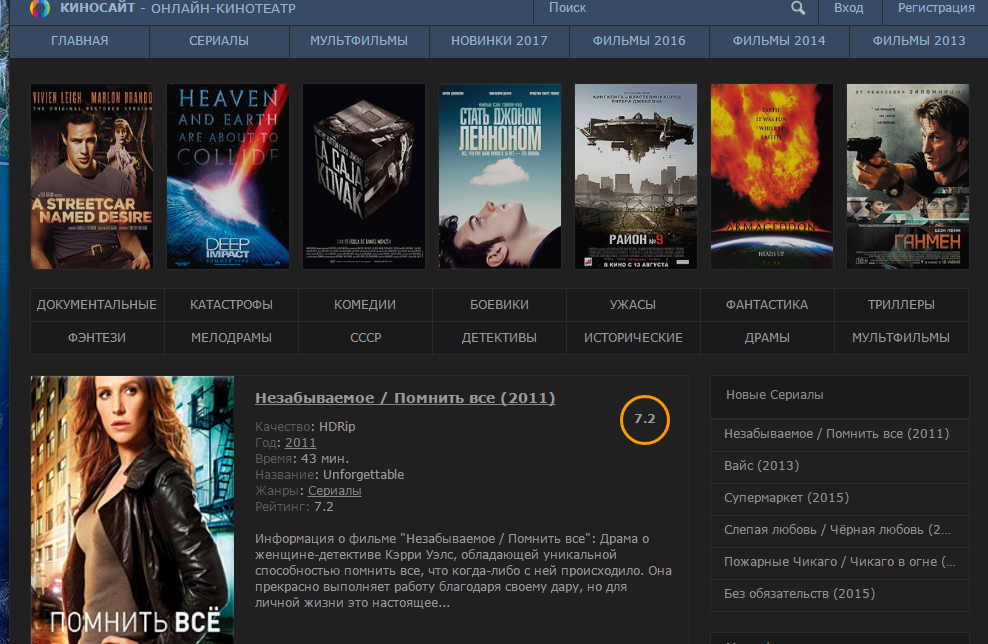Choose the Ужасы genre

[633, 305]
